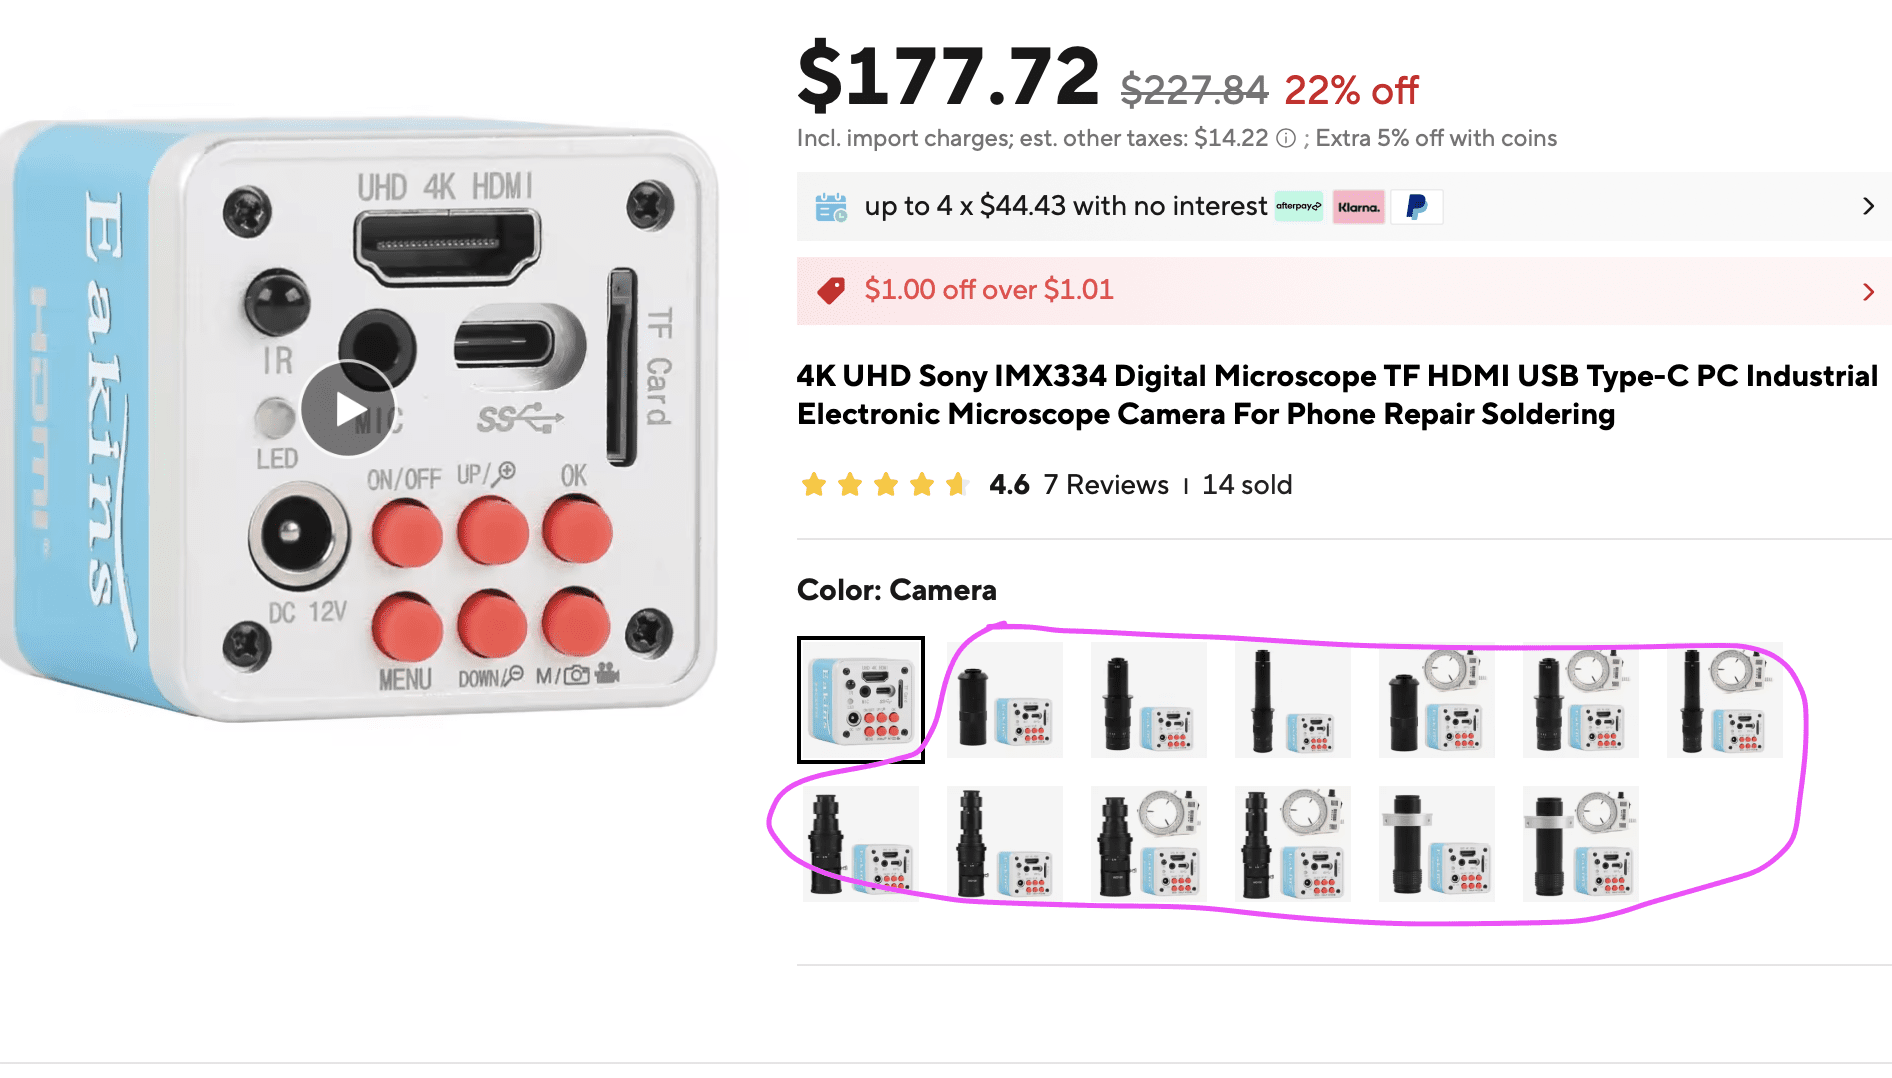The image size is (1892, 1078).
Task: Click the installment calendar icon
Action: point(830,207)
